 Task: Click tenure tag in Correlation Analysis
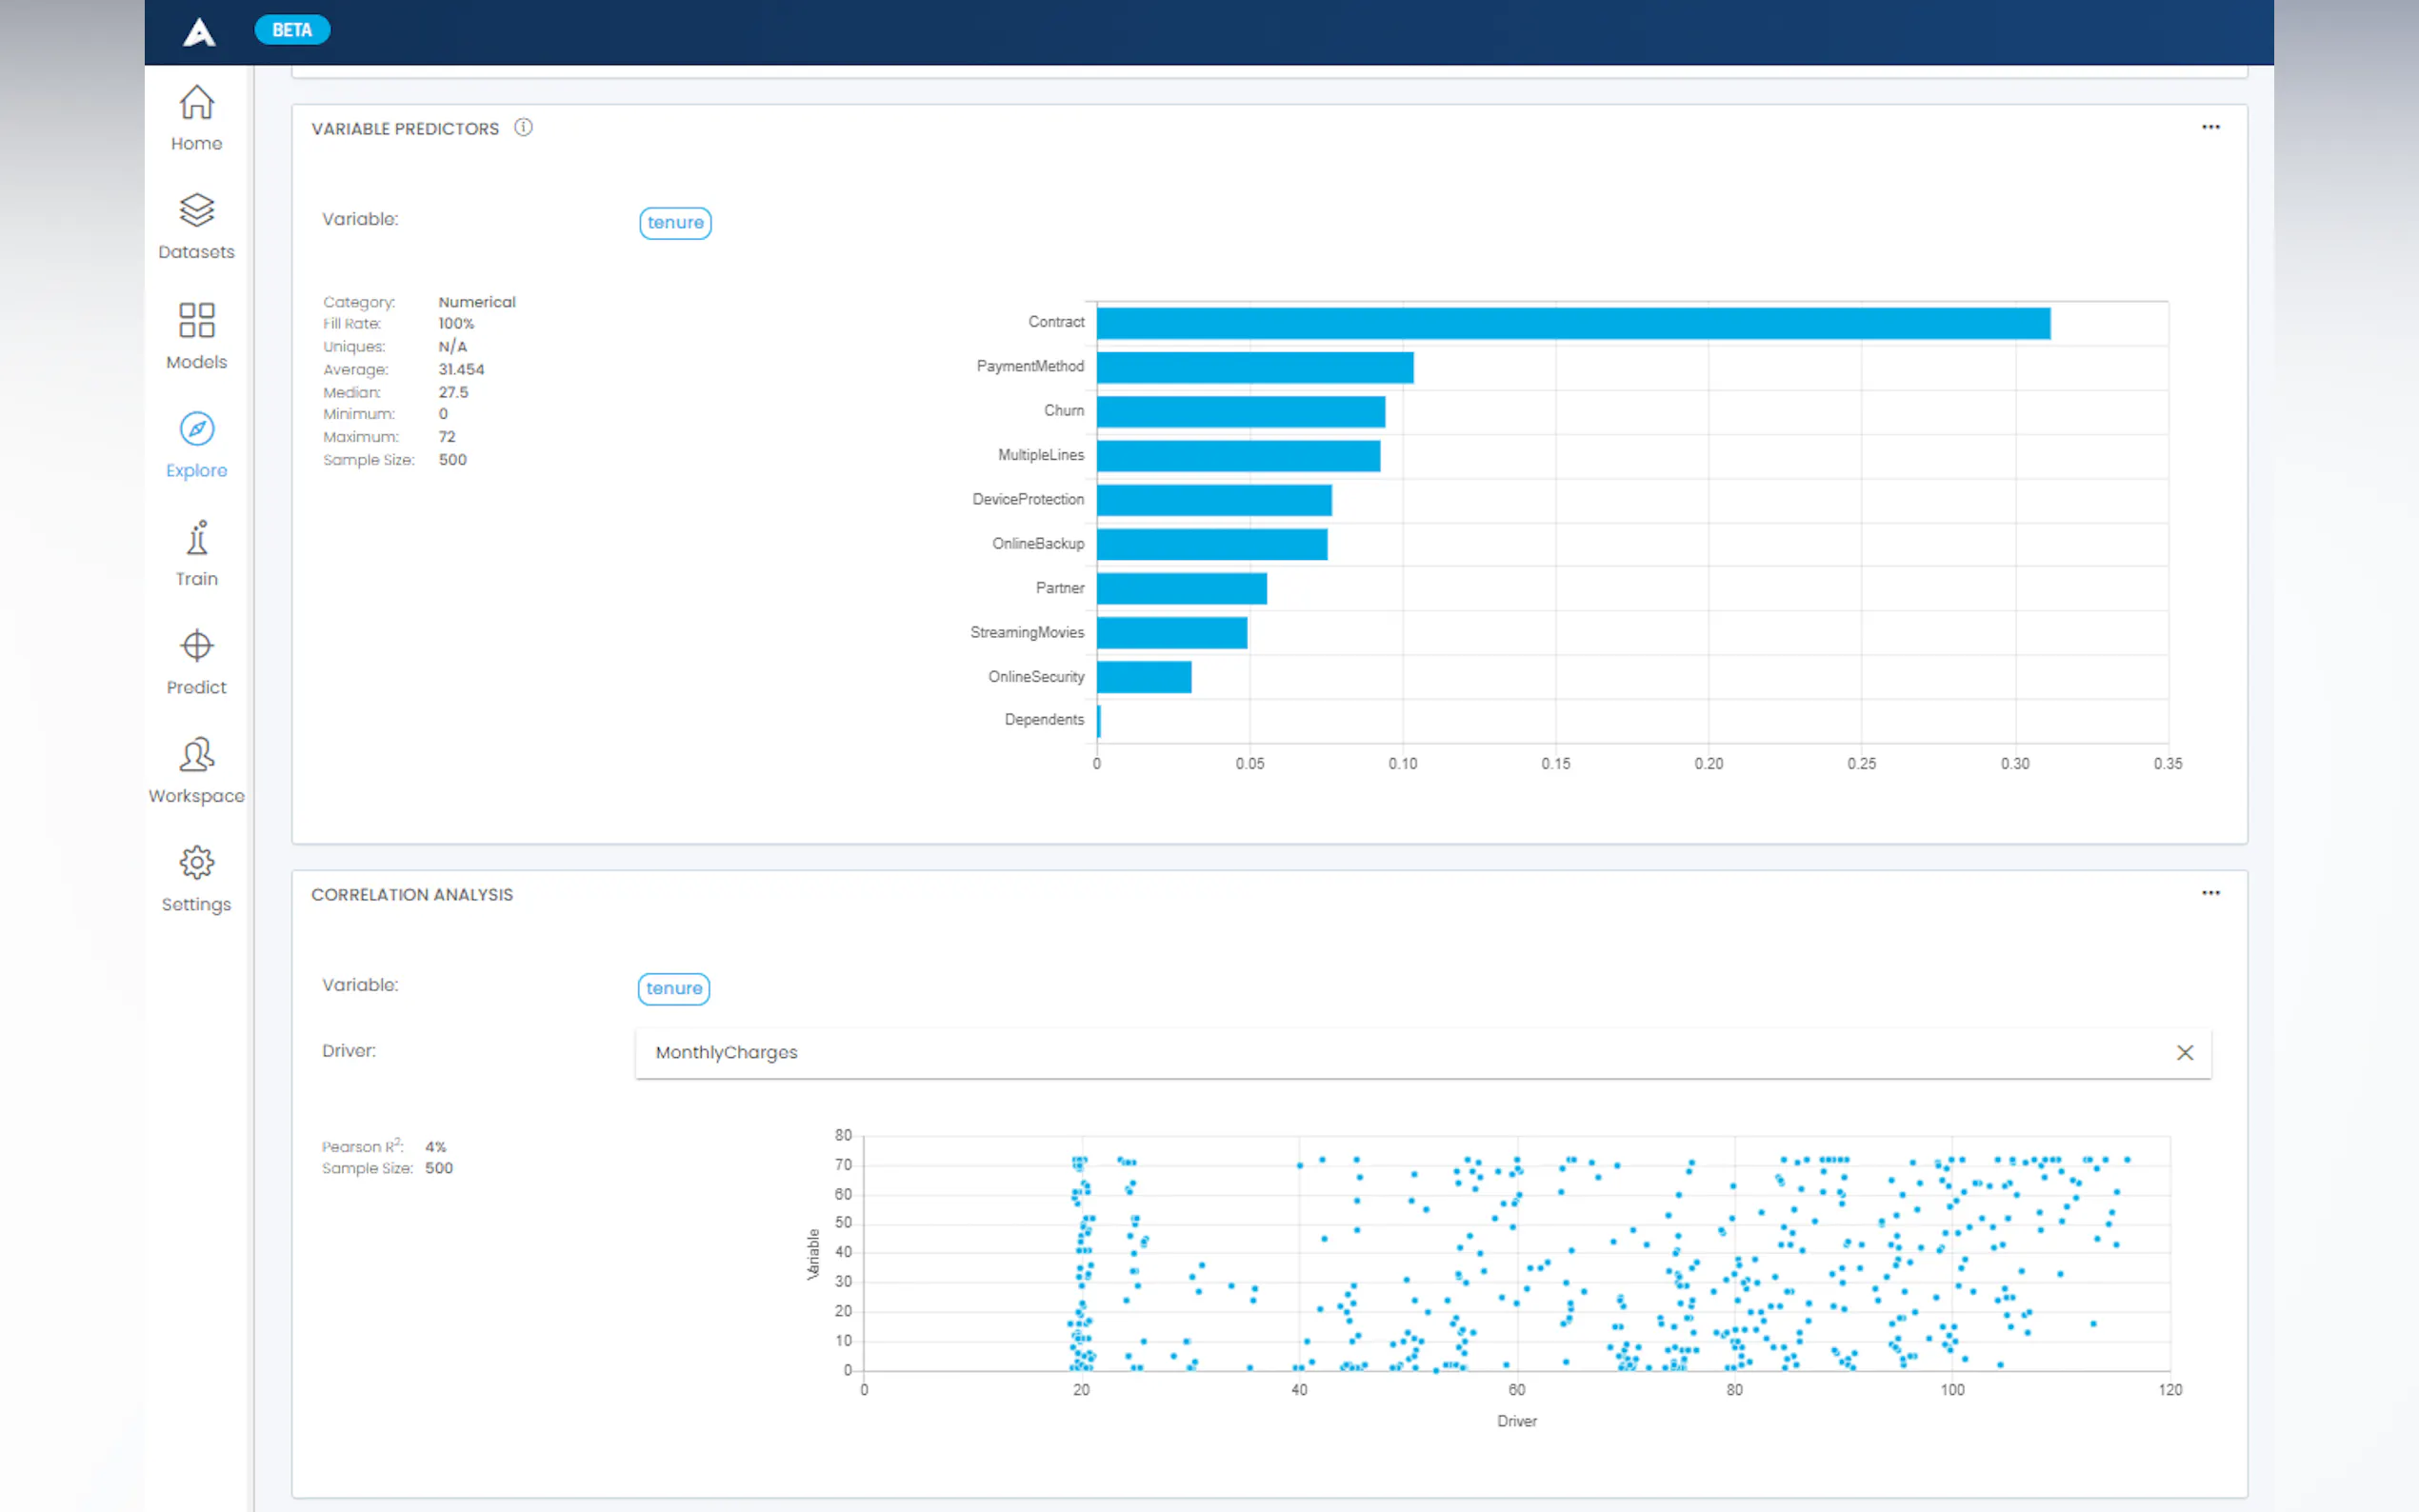click(674, 988)
